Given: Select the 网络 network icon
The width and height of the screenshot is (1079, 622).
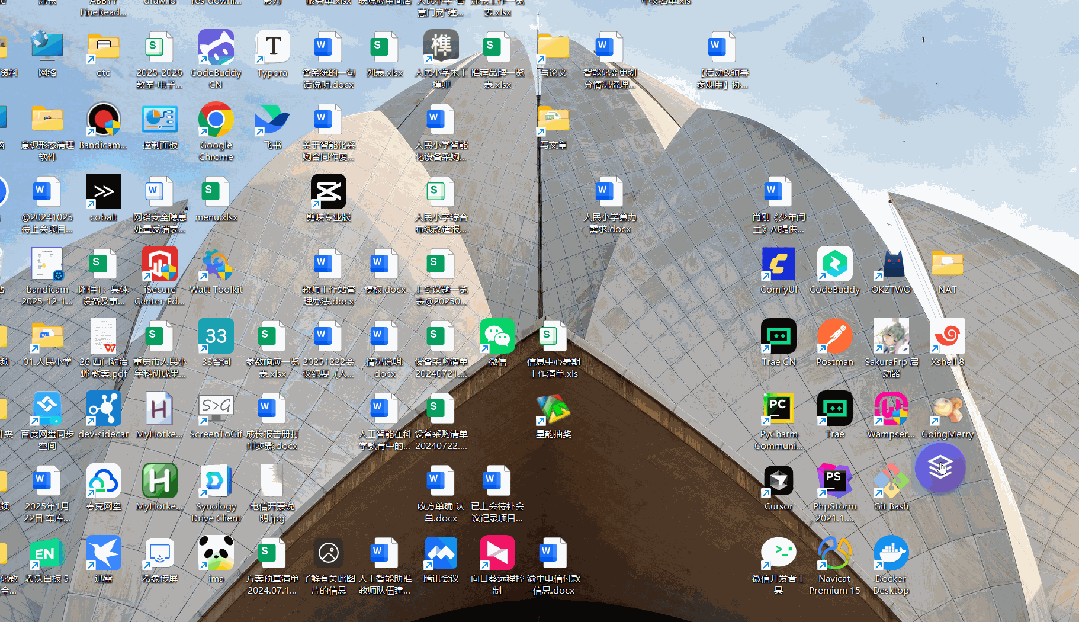Looking at the screenshot, I should 47,48.
